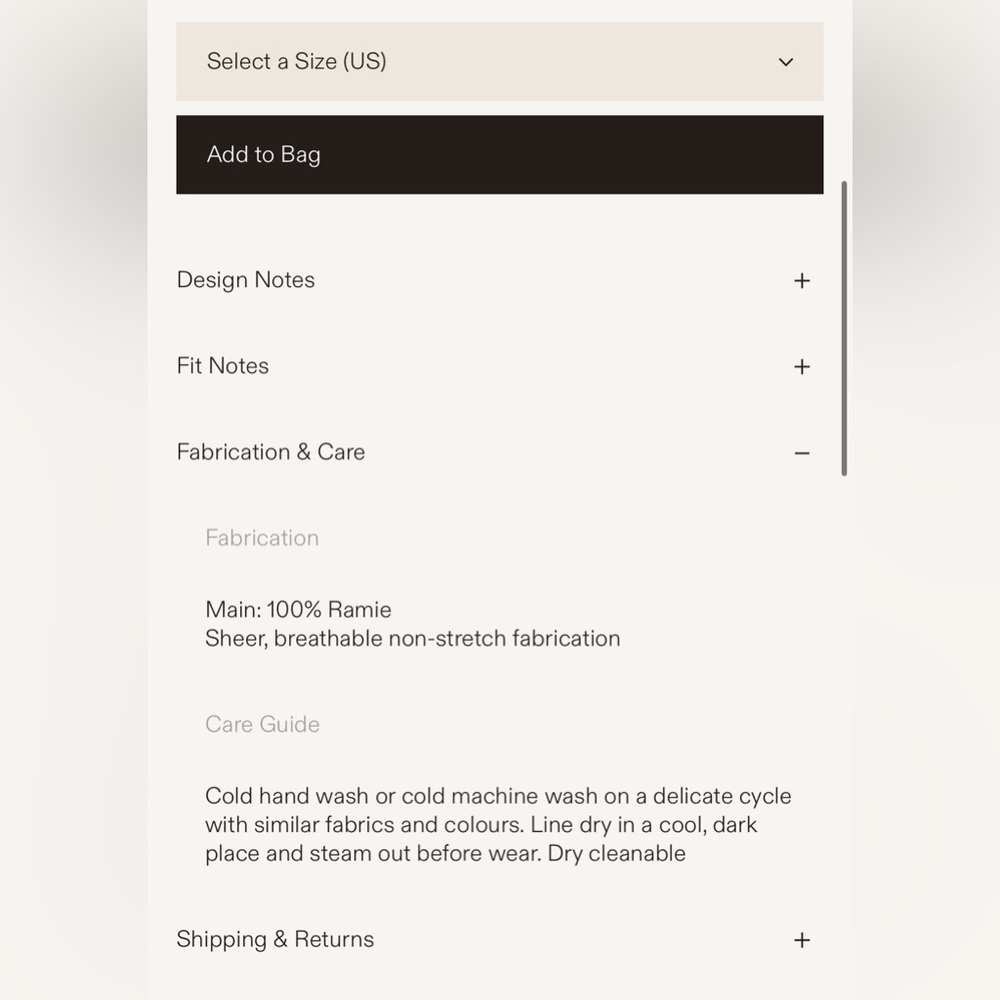Click the Cold hand wash instruction line
This screenshot has width=1000, height=1000.
(498, 796)
